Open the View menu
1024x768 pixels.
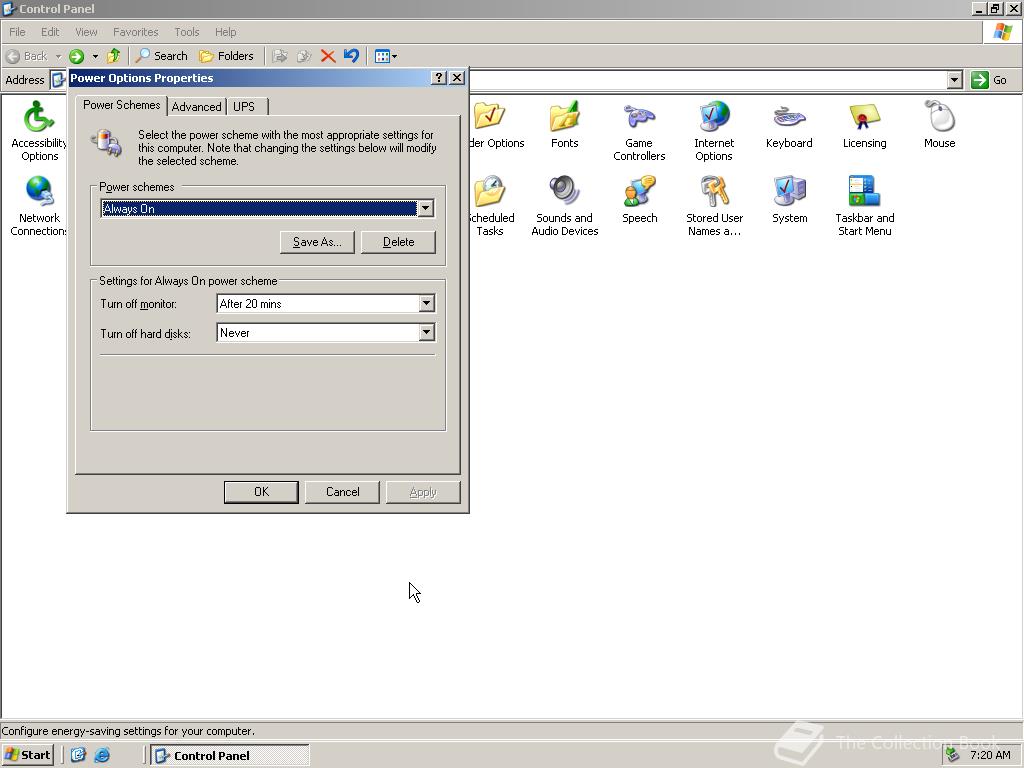coord(86,32)
